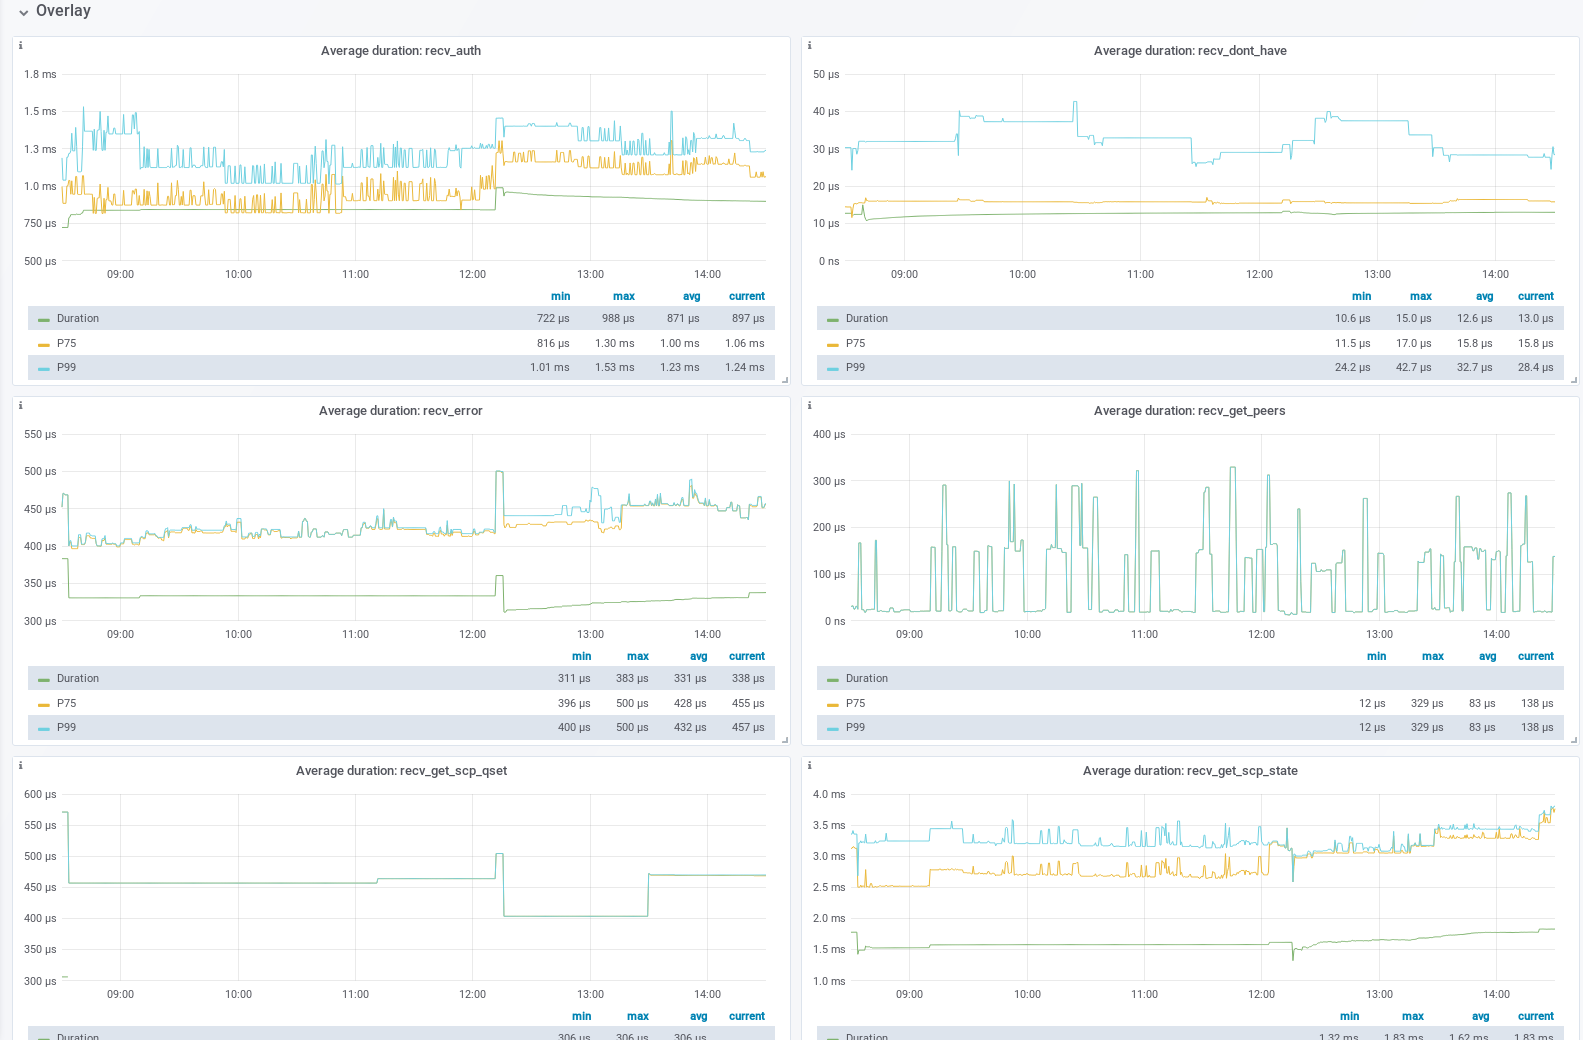Toggle P99 series in recv_error legend
This screenshot has height=1040, width=1583.
[66, 727]
